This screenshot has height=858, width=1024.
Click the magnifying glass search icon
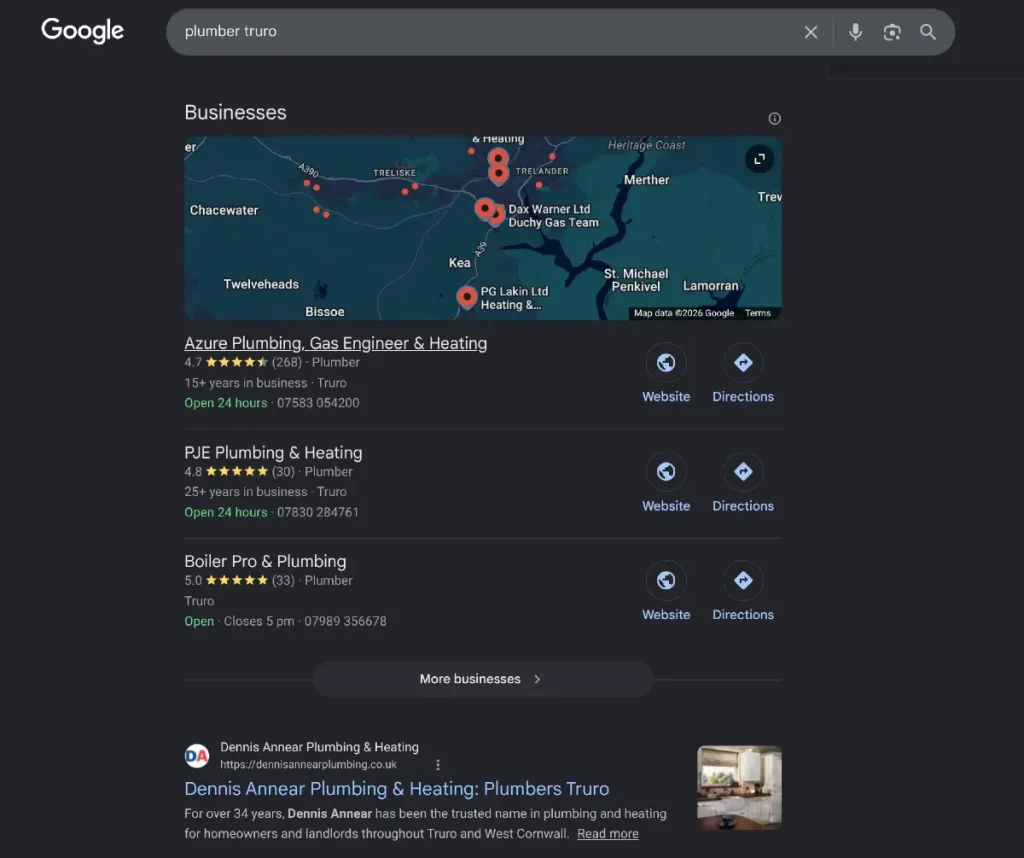tap(927, 32)
